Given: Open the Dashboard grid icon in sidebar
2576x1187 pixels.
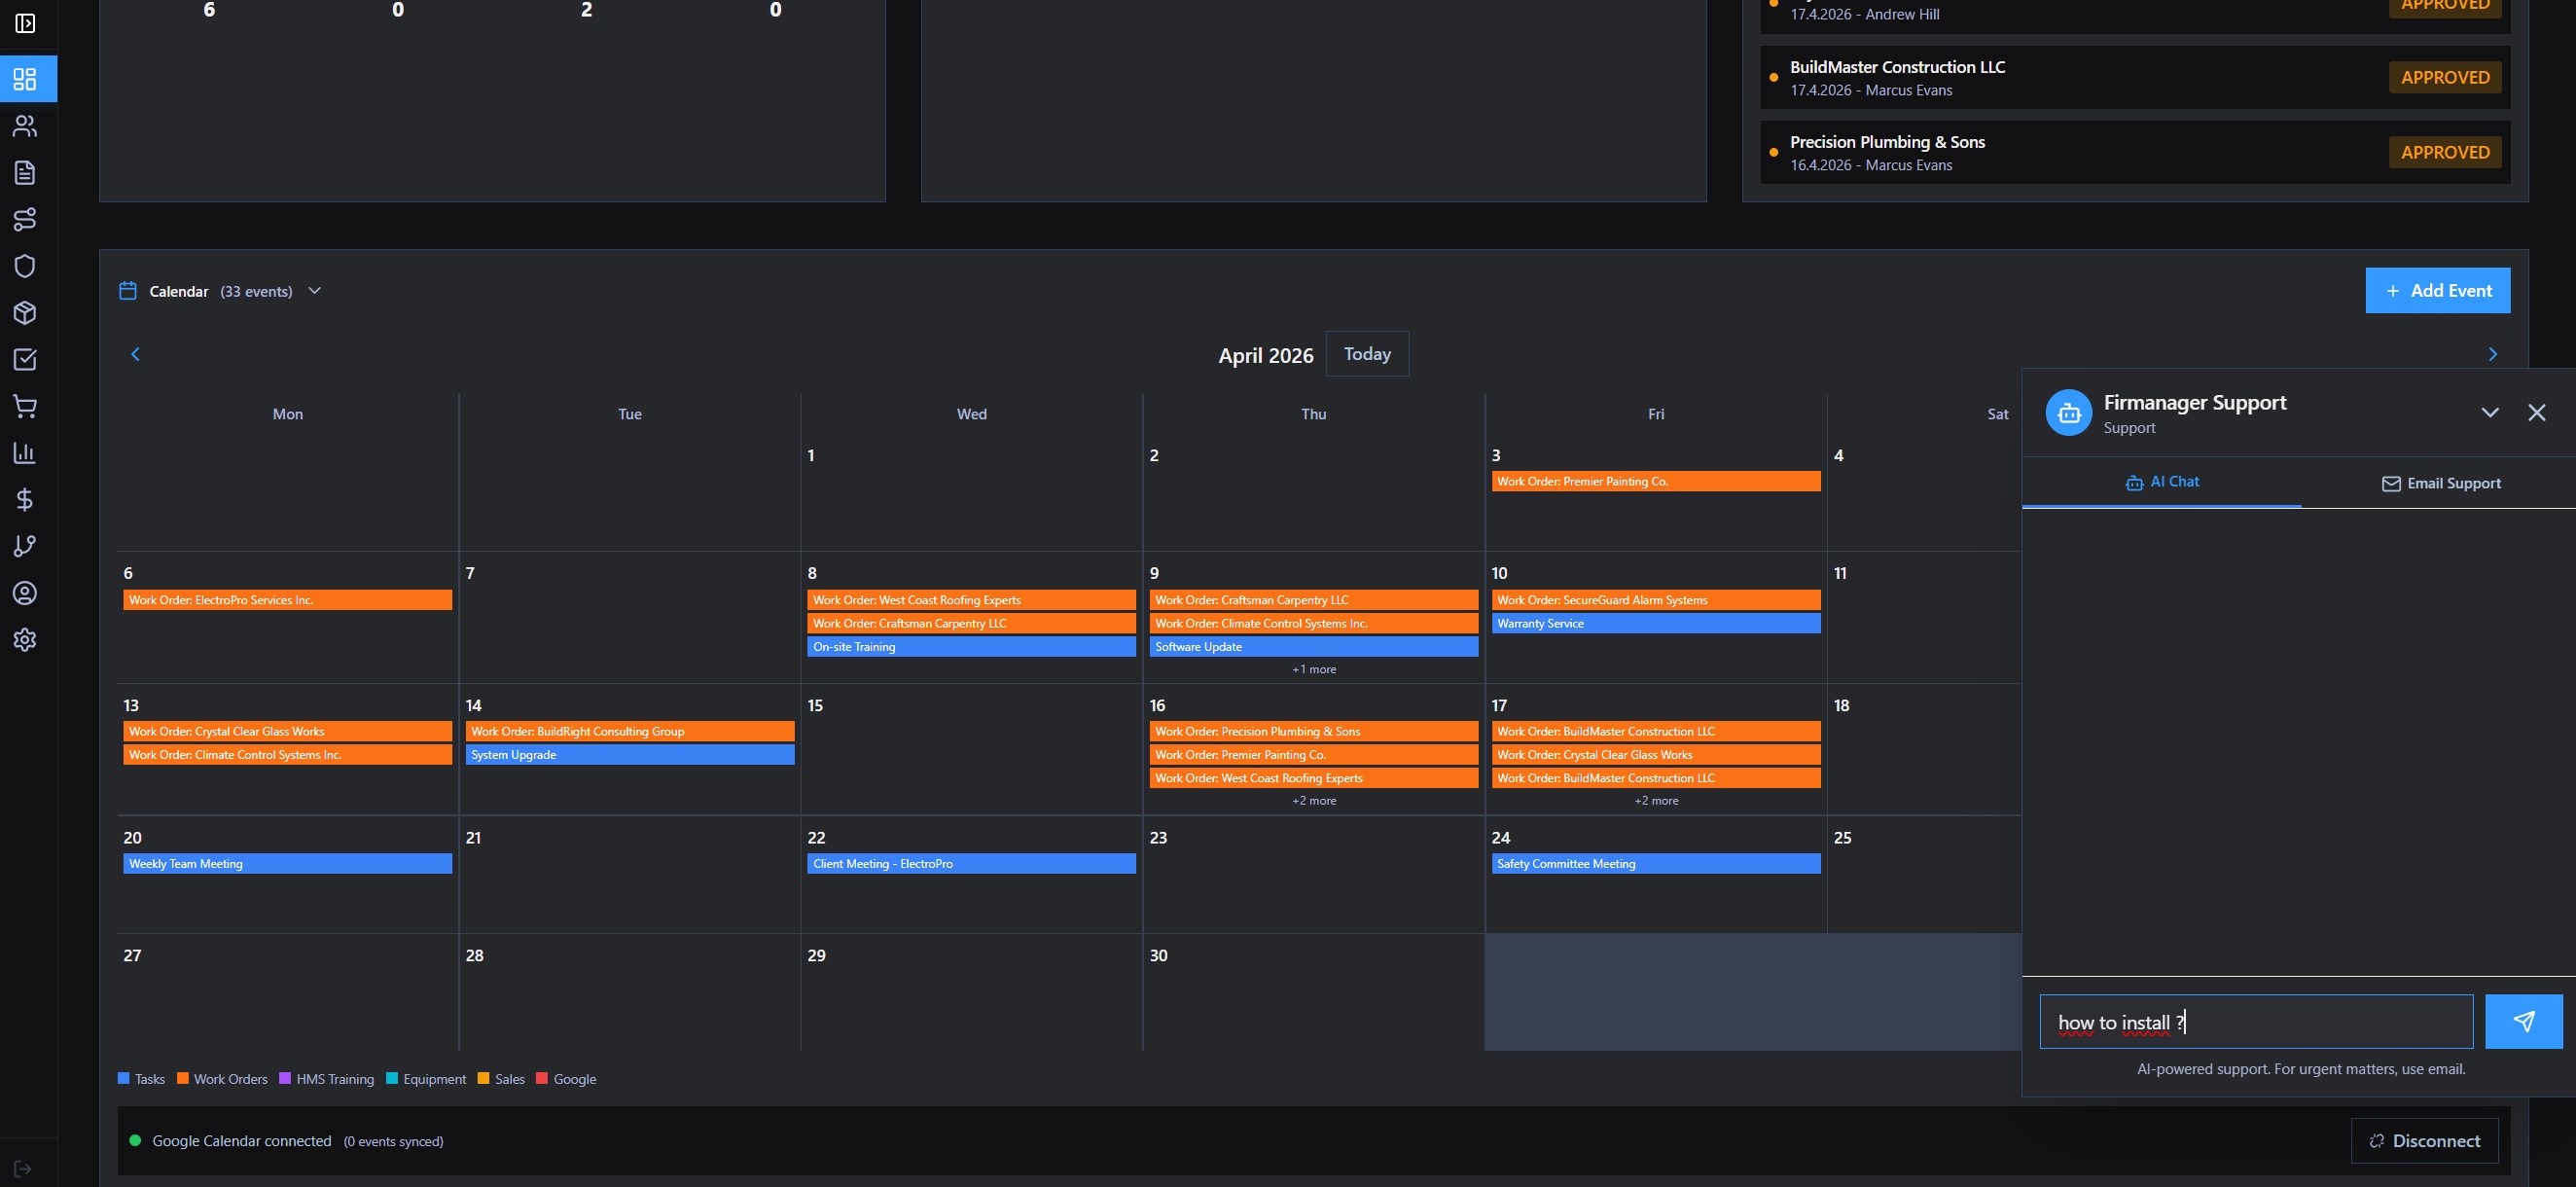Looking at the screenshot, I should tap(25, 79).
